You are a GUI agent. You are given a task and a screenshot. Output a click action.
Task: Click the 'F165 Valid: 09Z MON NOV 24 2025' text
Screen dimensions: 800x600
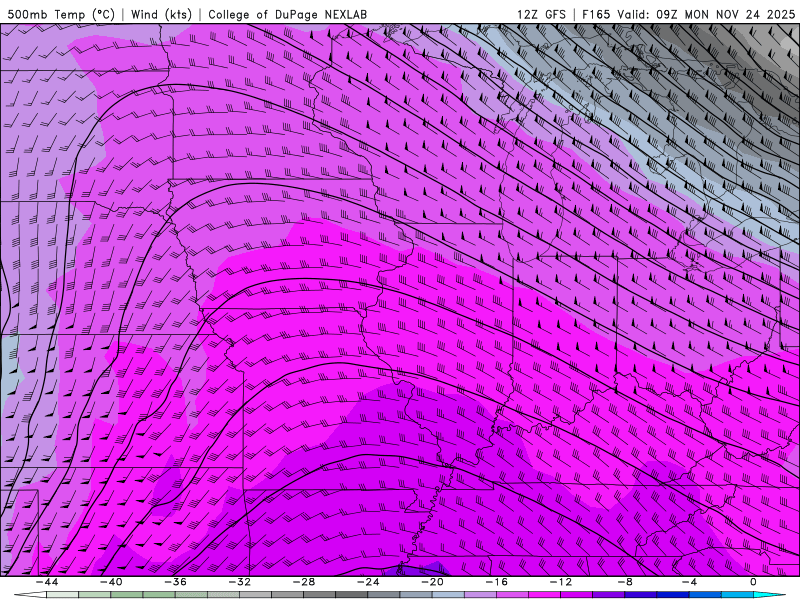pos(689,14)
